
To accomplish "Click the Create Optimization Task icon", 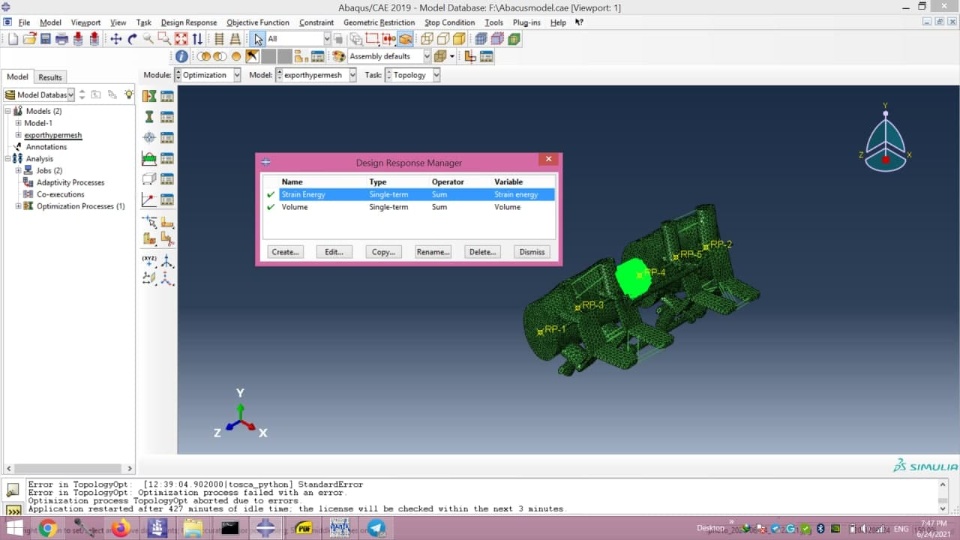I will tap(149, 96).
